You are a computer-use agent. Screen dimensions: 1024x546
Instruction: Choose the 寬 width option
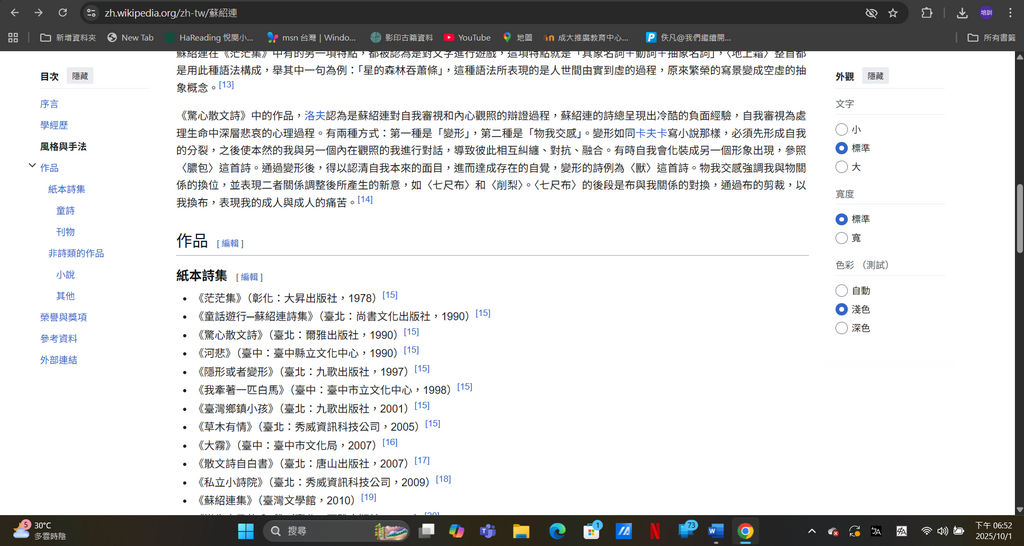[841, 238]
